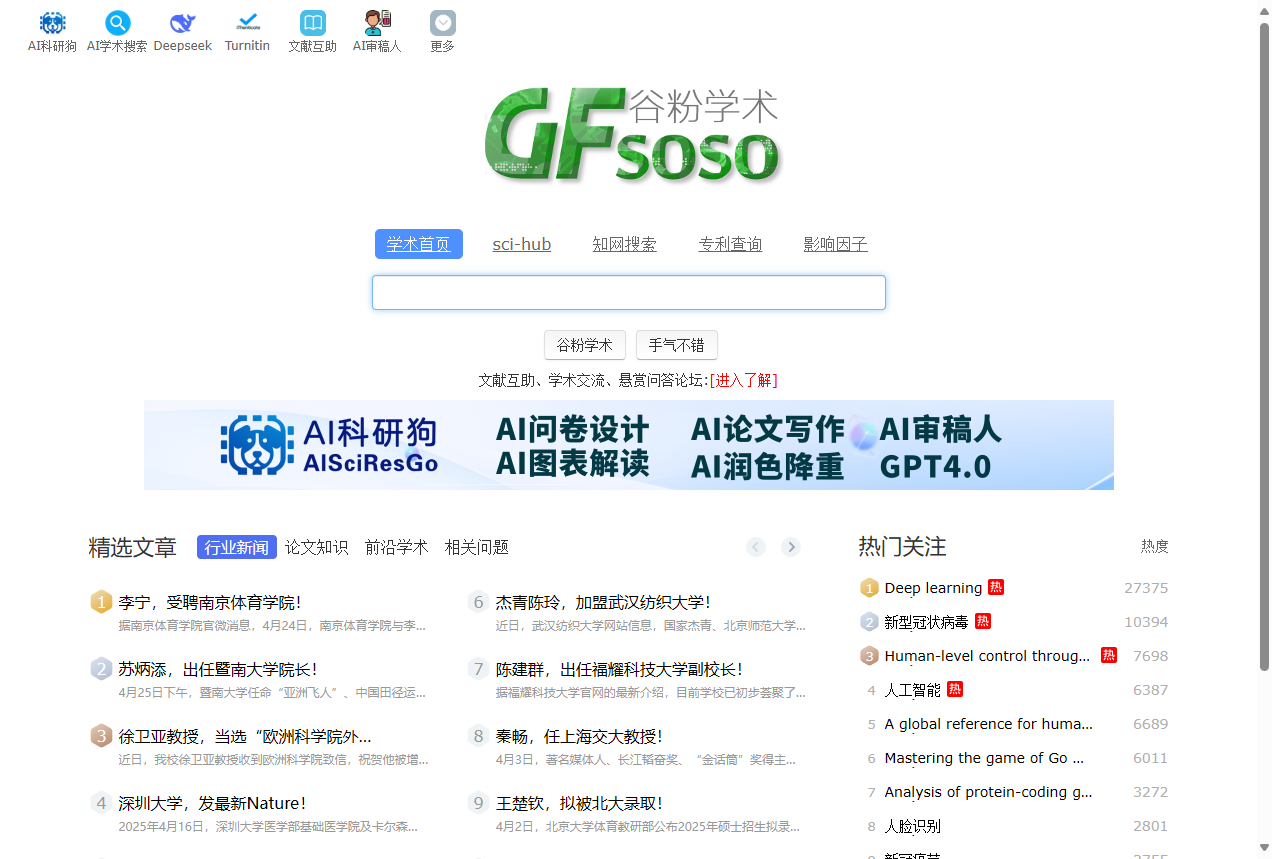
Task: Click the 谷粉学术 search button
Action: click(584, 345)
